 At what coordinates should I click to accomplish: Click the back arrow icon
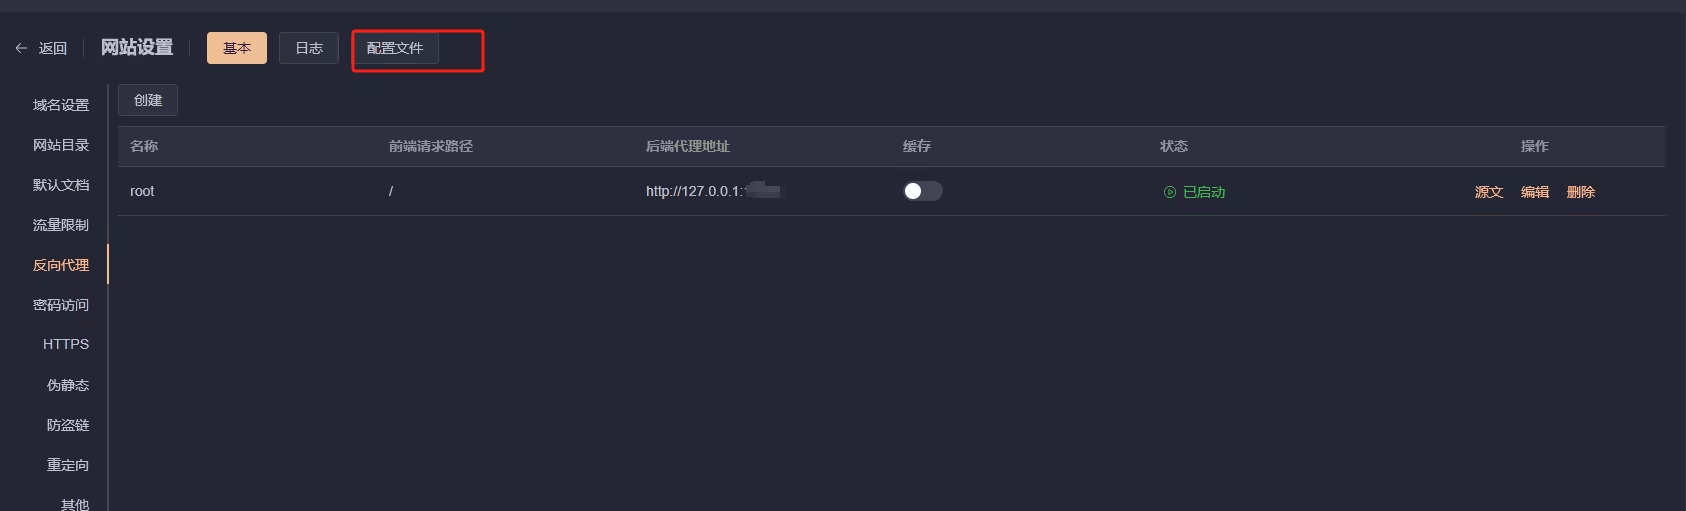(21, 48)
